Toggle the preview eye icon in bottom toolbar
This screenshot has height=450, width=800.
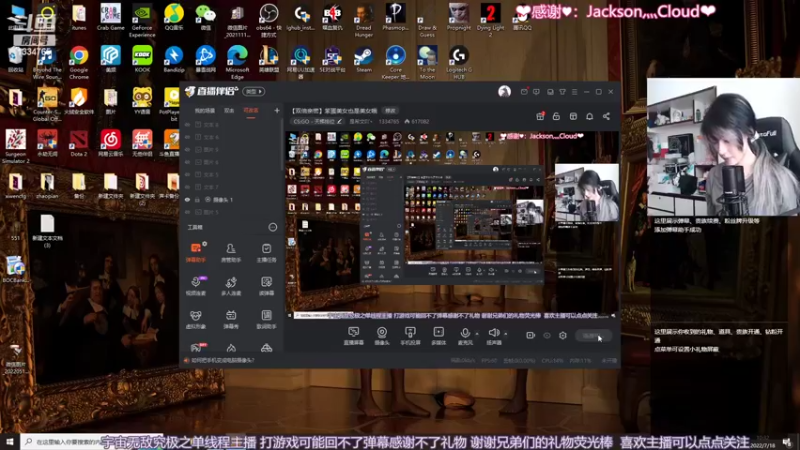[x=547, y=335]
